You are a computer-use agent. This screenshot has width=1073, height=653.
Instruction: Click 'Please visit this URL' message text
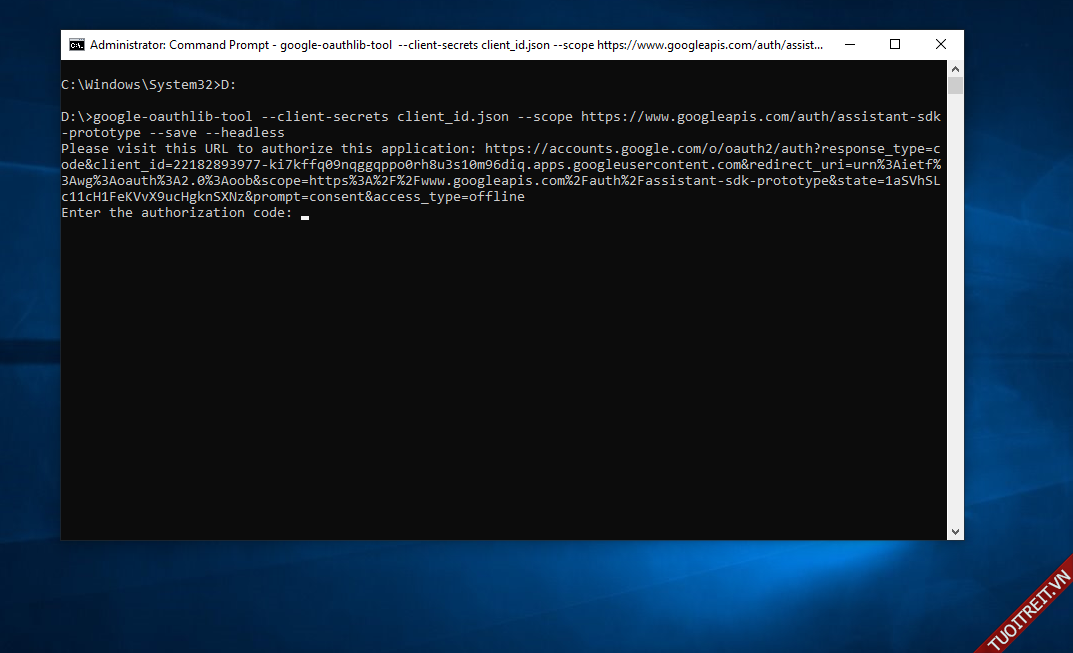click(x=144, y=149)
